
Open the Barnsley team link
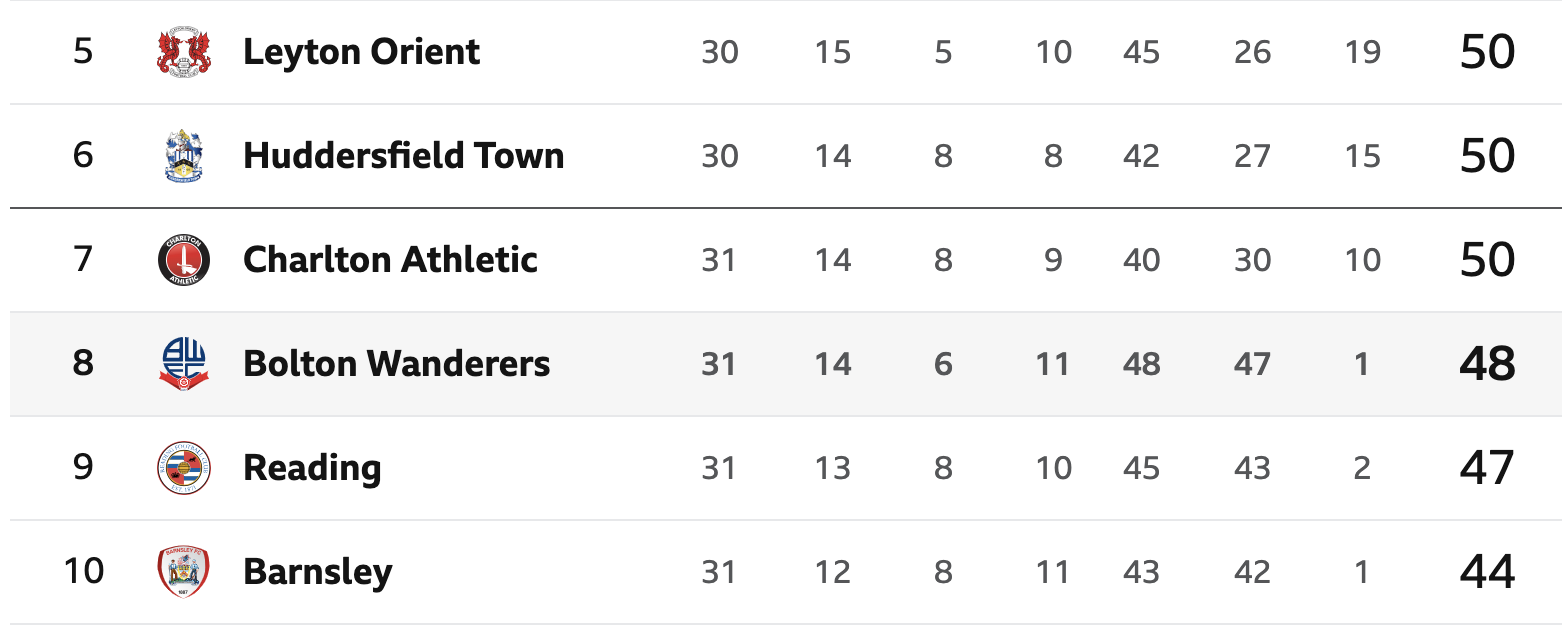click(318, 572)
